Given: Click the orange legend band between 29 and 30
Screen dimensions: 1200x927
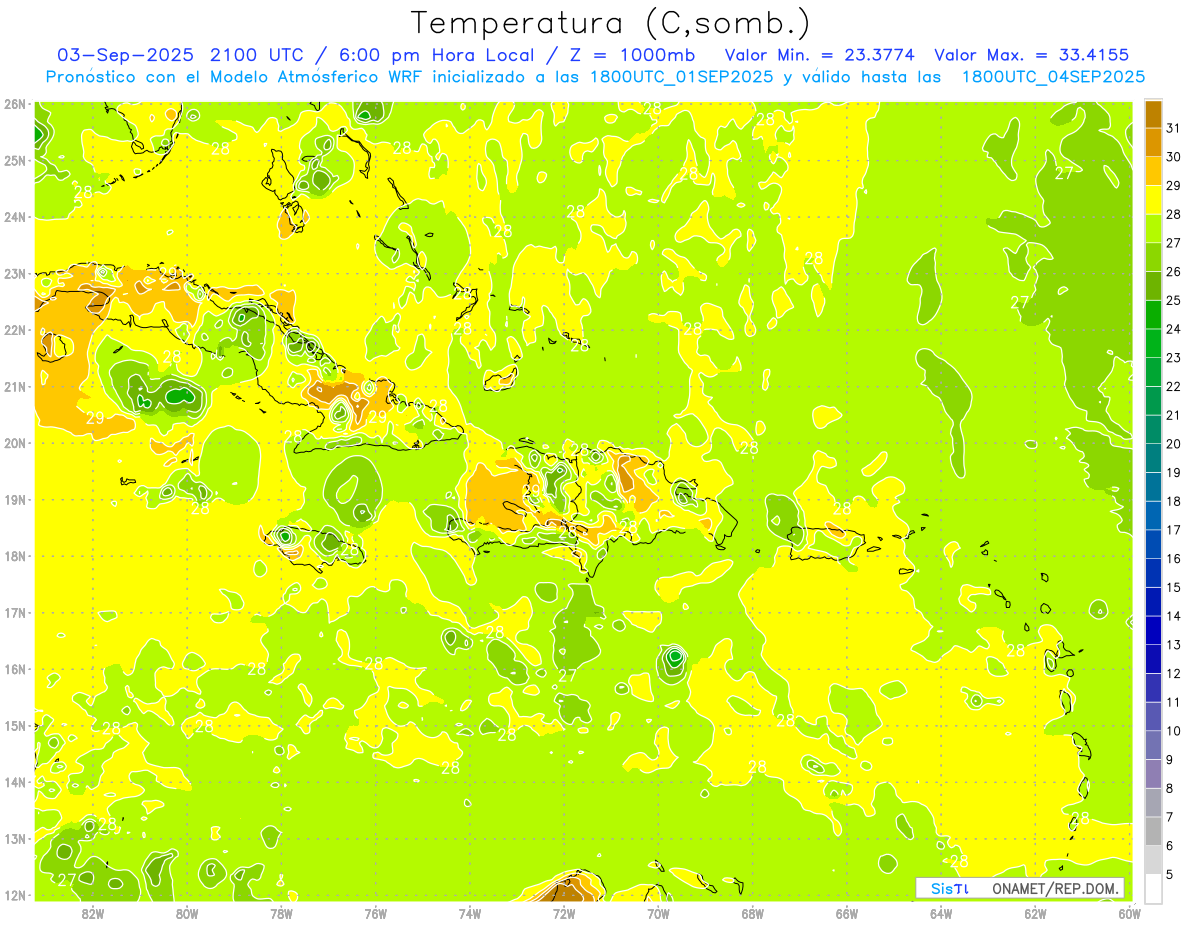Looking at the screenshot, I should click(x=1153, y=171).
